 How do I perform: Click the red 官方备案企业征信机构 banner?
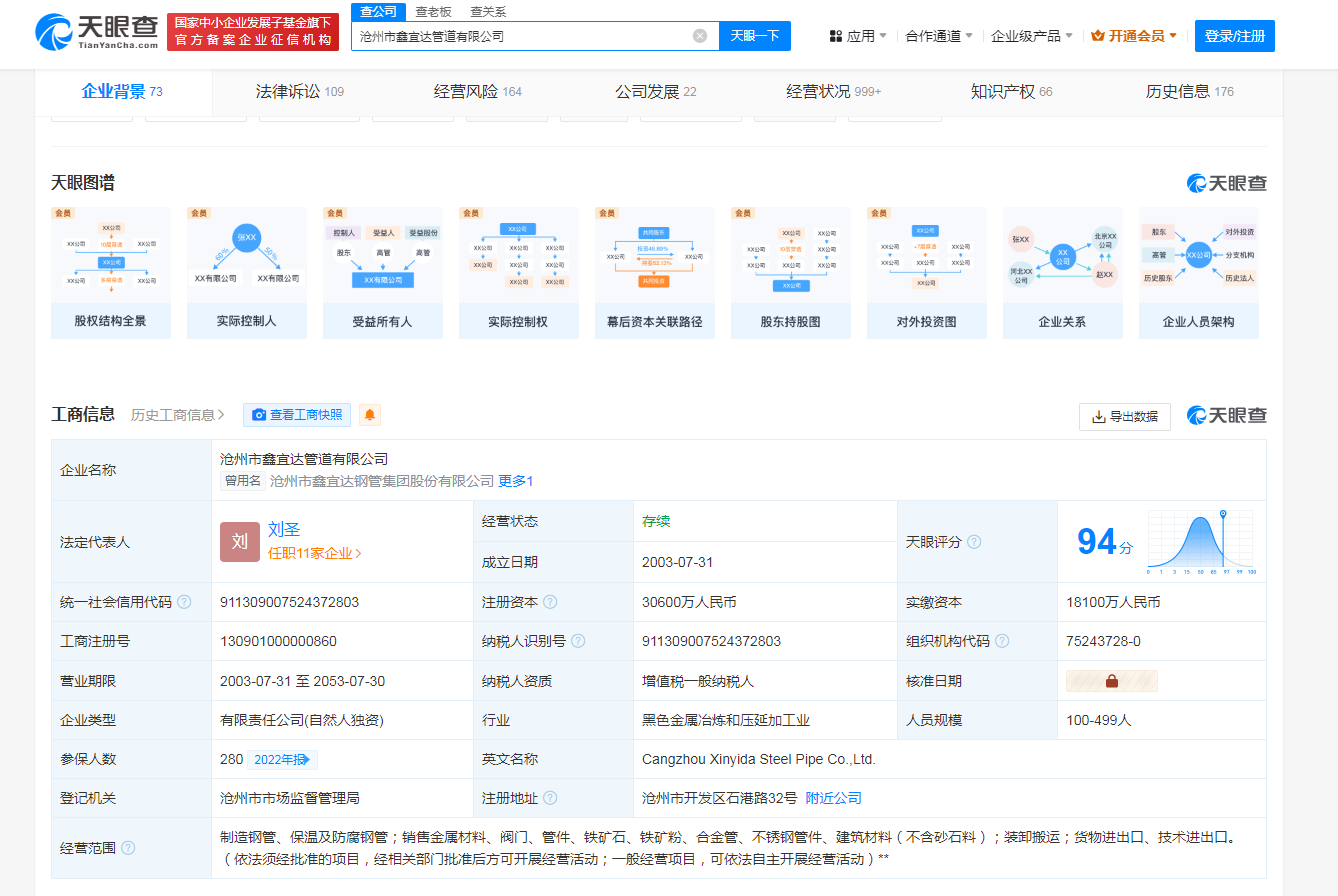pos(252,31)
